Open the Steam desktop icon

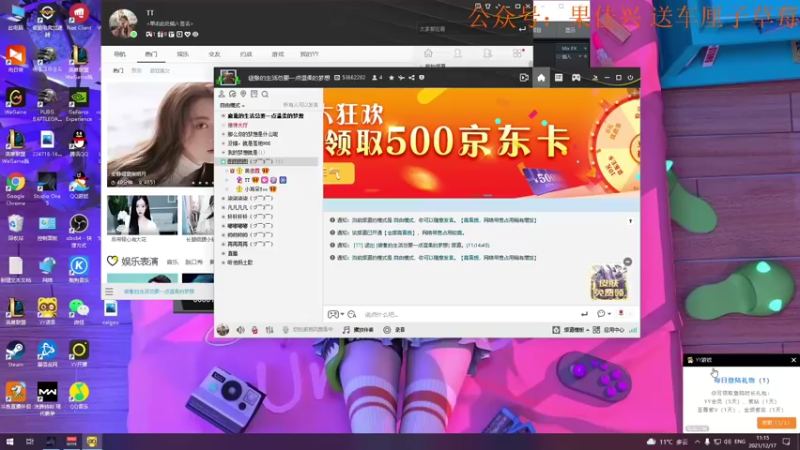[x=15, y=355]
